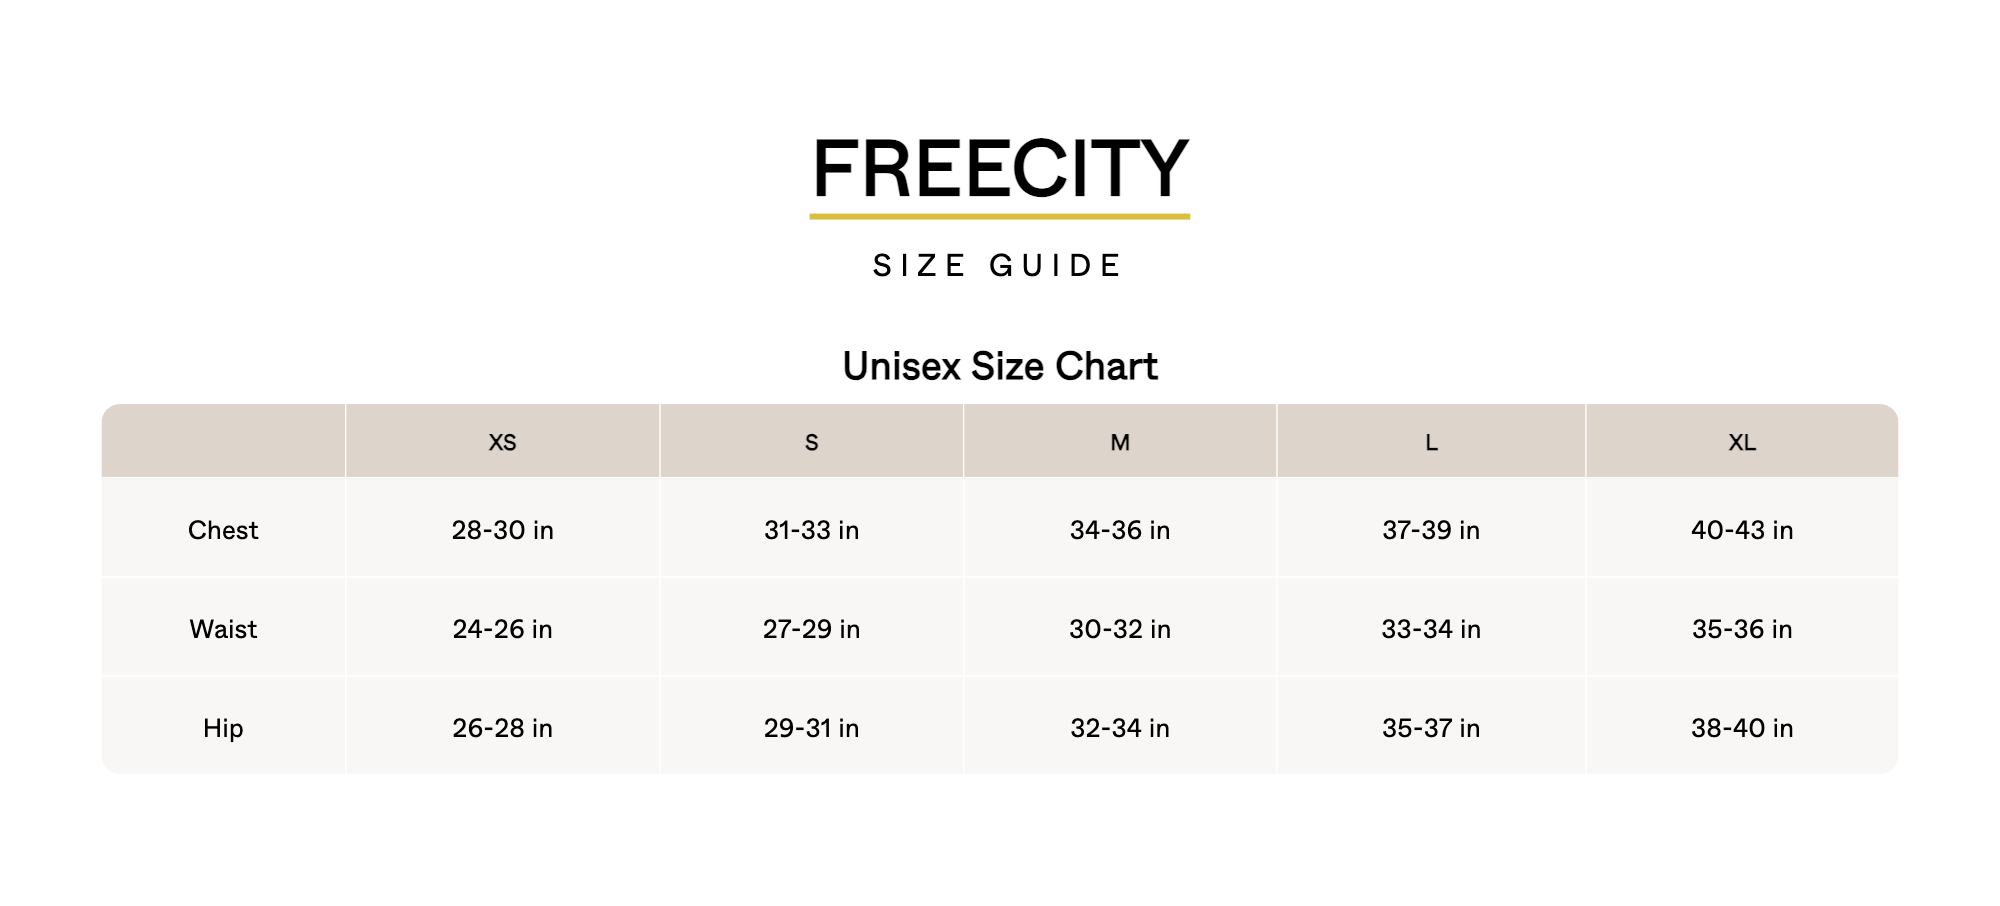
Task: Click the M hip 32-34 in cell
Action: click(1120, 728)
